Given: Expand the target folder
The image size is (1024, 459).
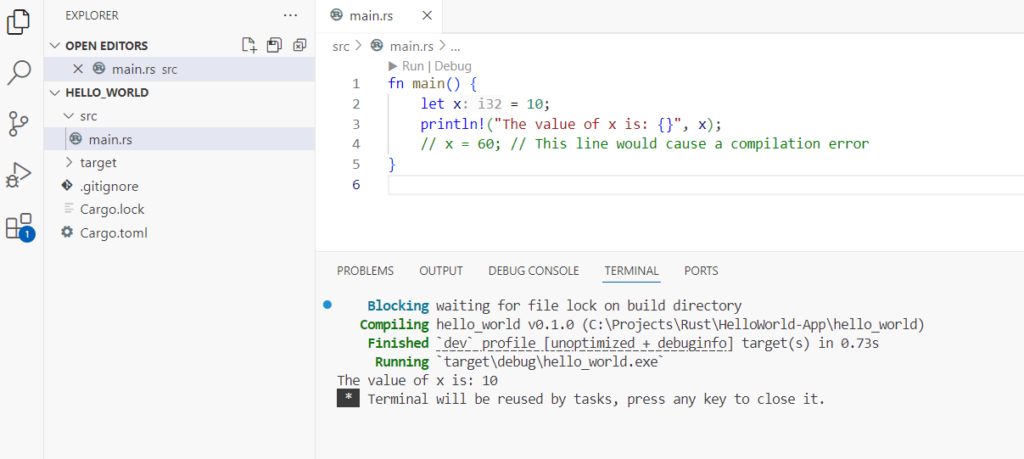Looking at the screenshot, I should click(69, 163).
